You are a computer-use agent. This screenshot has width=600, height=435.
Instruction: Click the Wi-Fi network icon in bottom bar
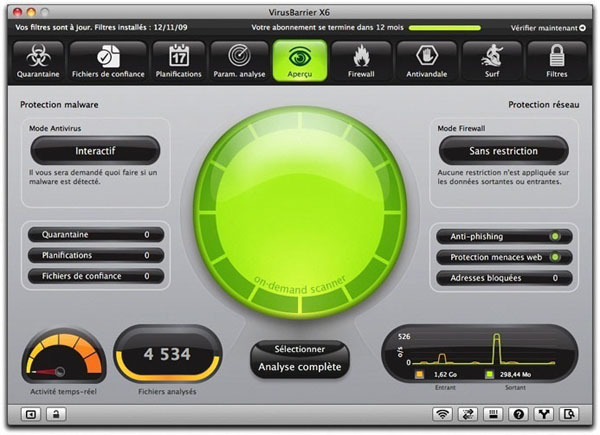click(x=442, y=414)
